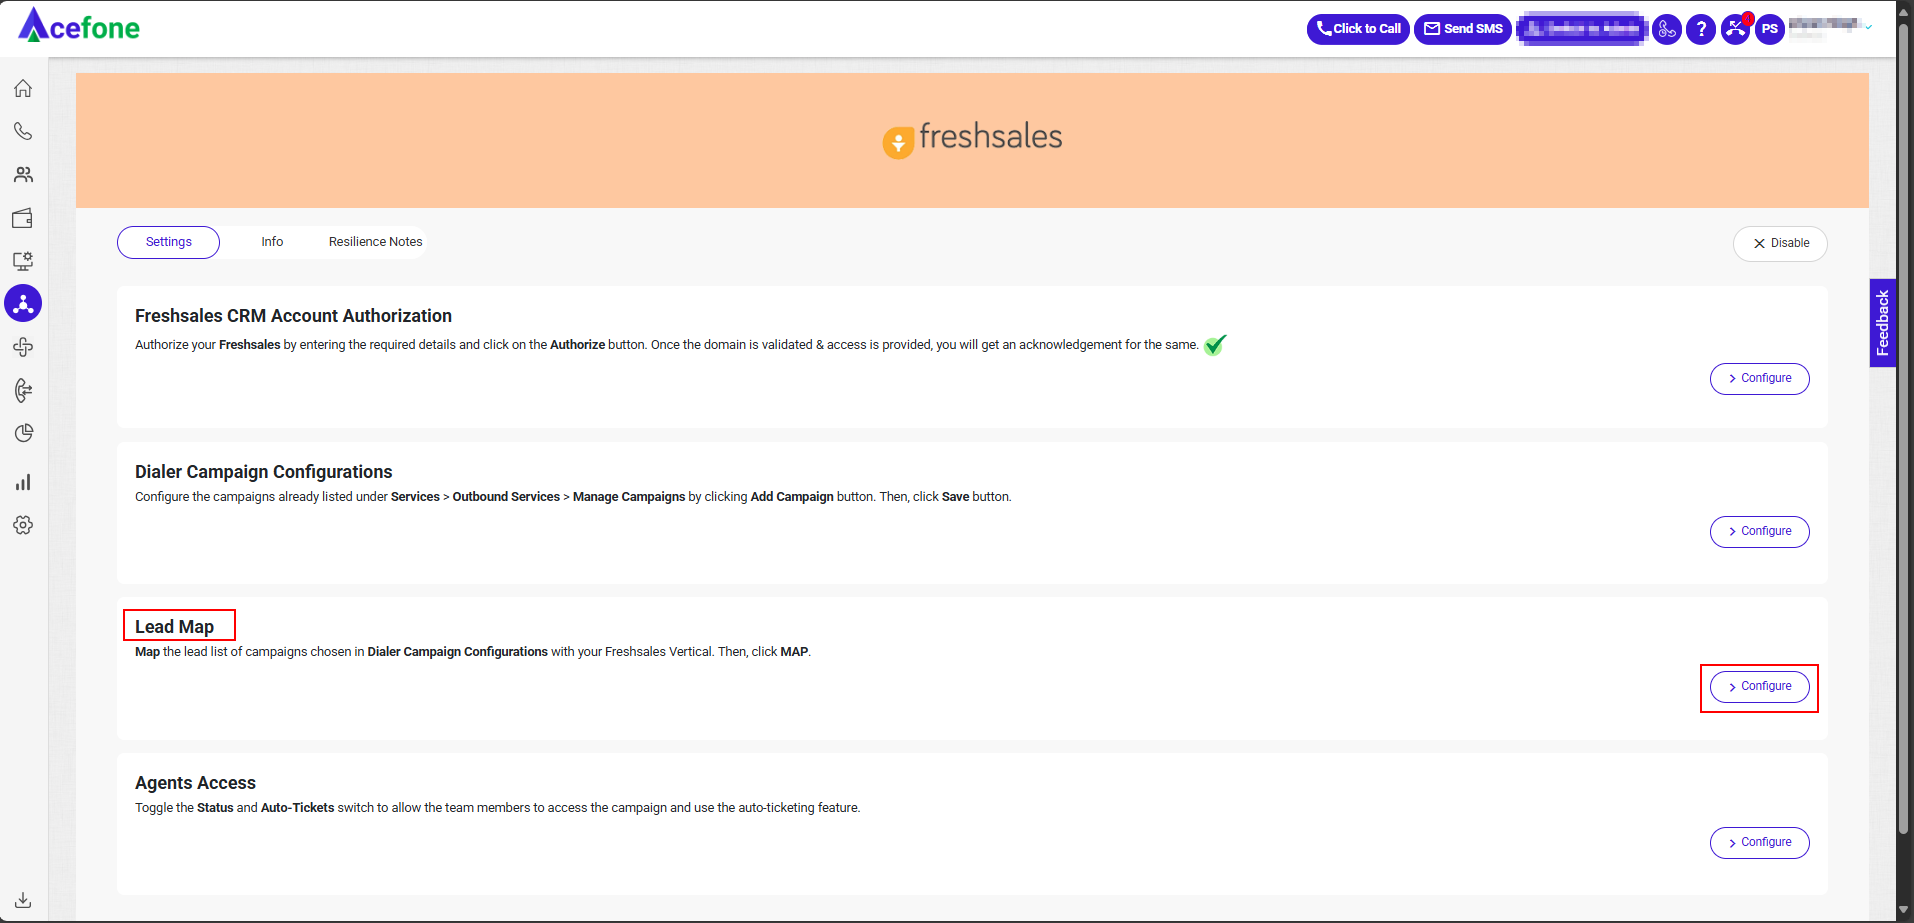Select the integrations hub sidebar icon

coord(23,303)
